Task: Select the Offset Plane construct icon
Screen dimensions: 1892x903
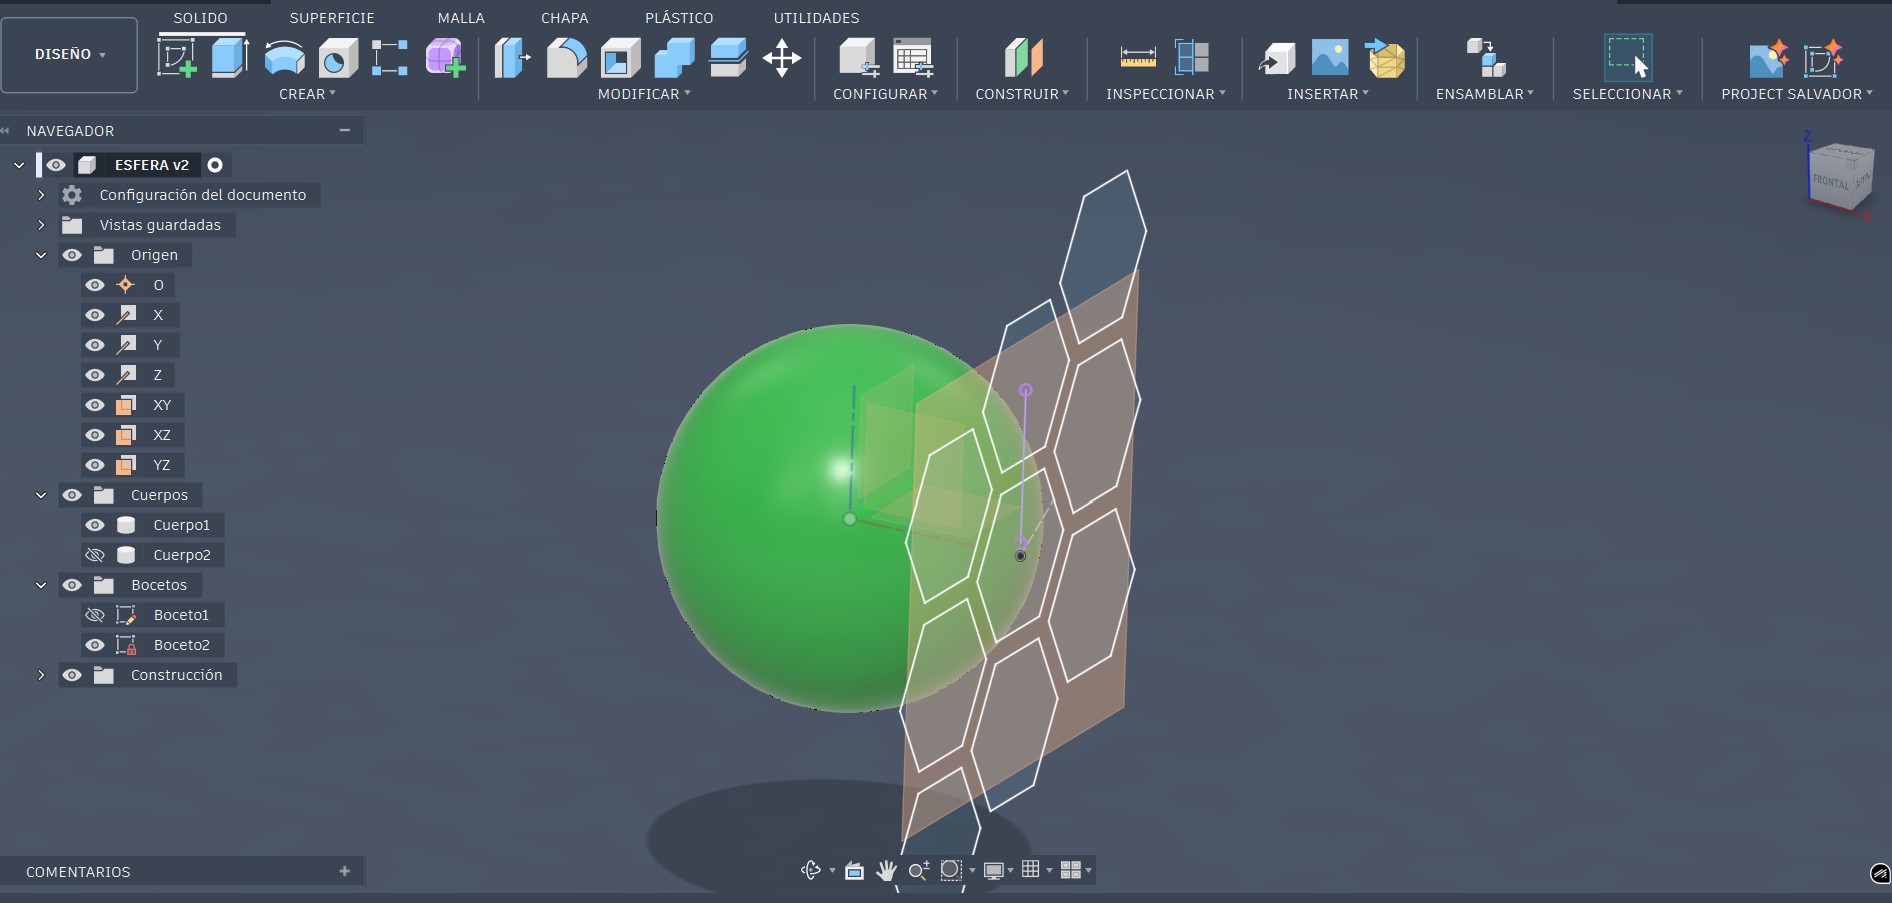Action: 1023,58
